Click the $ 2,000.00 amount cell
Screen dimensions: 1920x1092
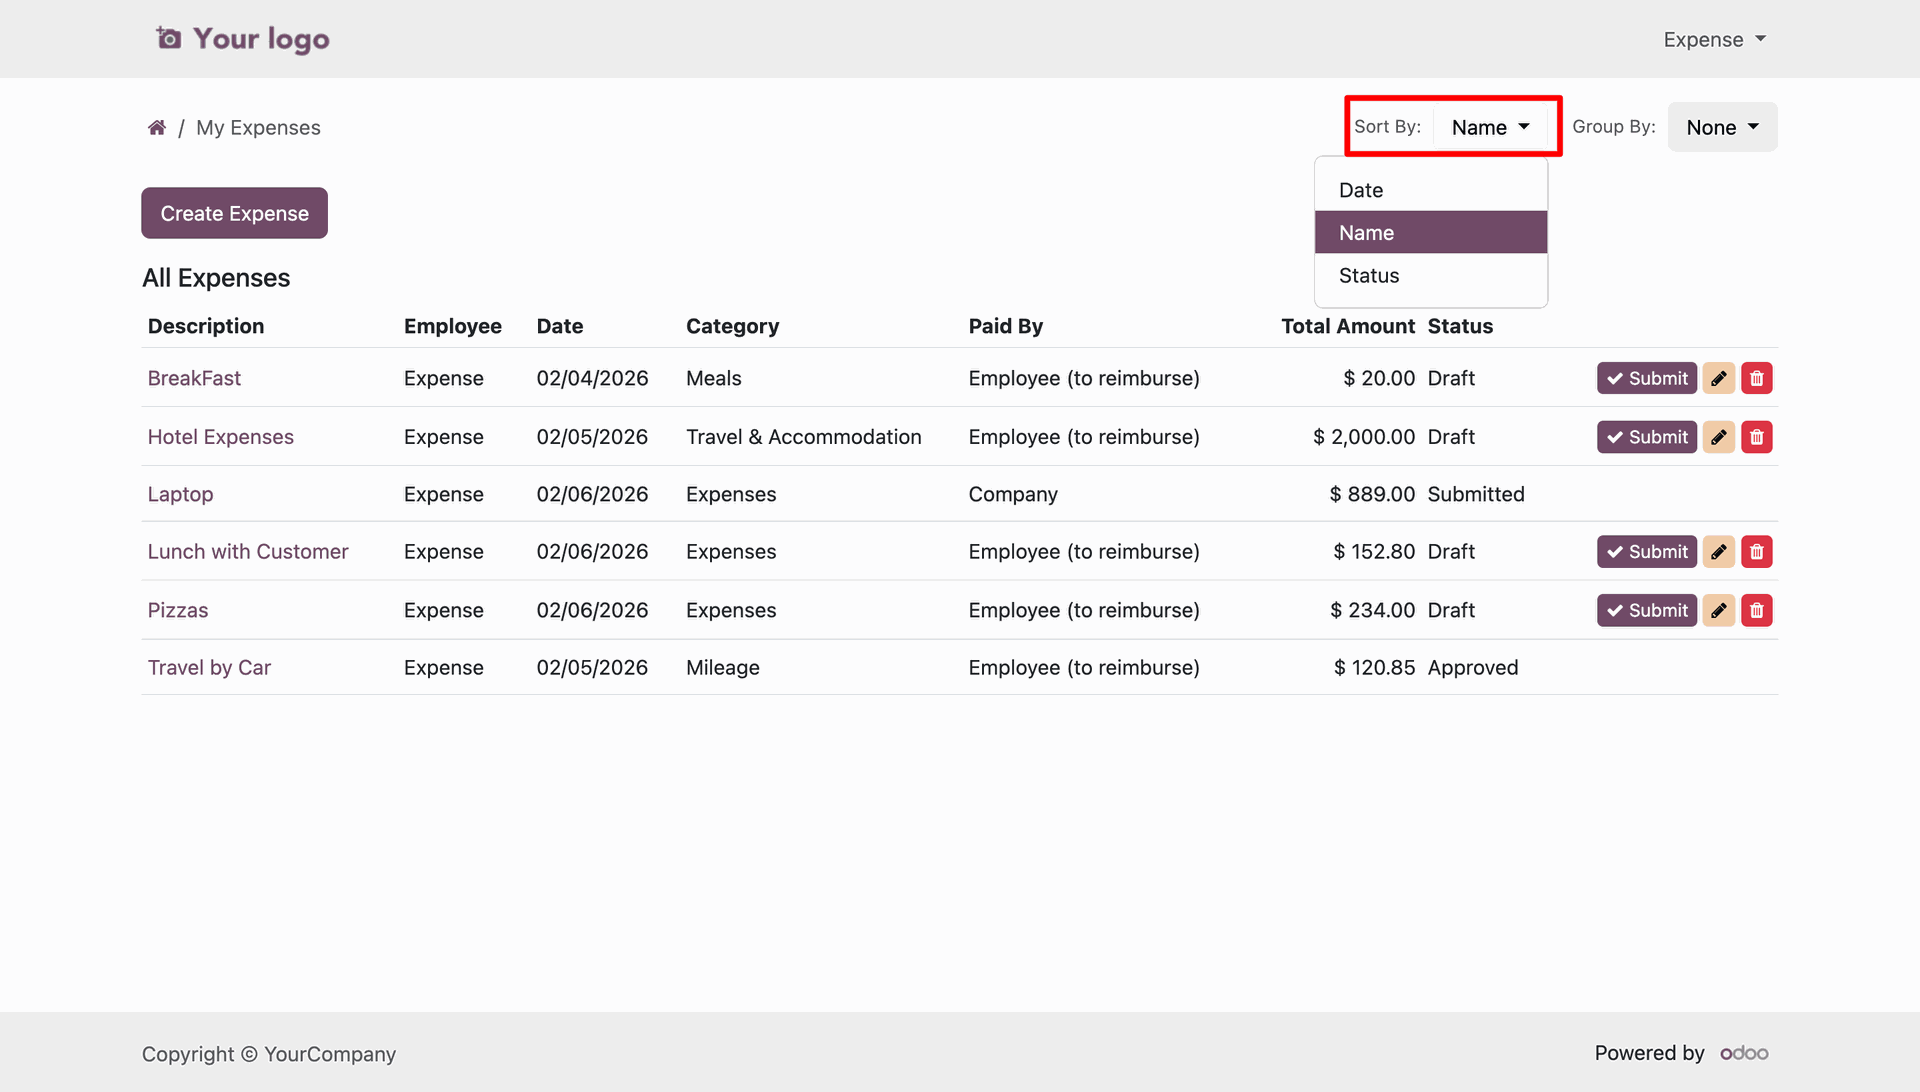coord(1364,437)
